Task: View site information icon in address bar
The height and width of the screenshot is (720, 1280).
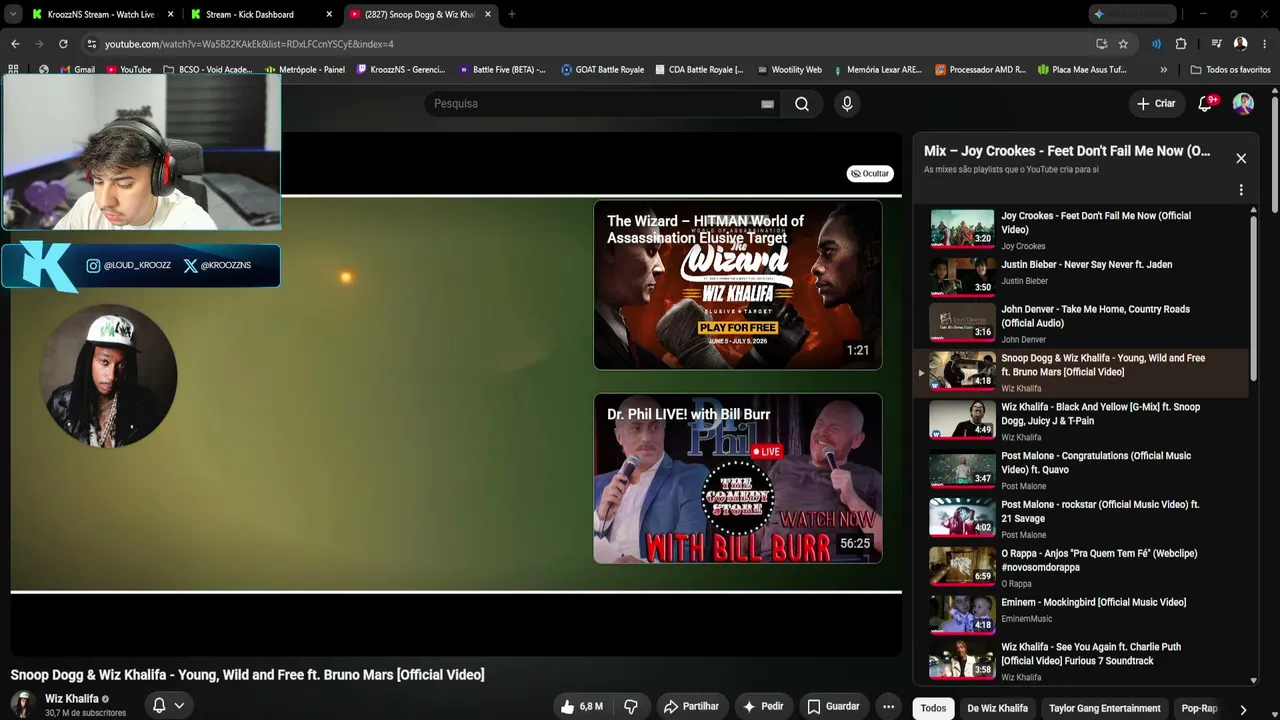Action: 91,44
